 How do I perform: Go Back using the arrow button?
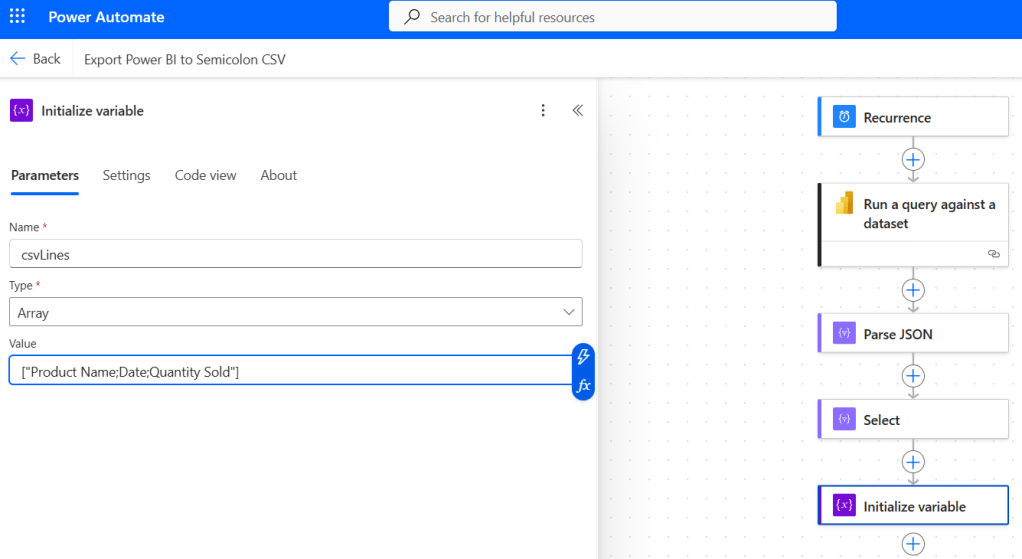[x=35, y=59]
